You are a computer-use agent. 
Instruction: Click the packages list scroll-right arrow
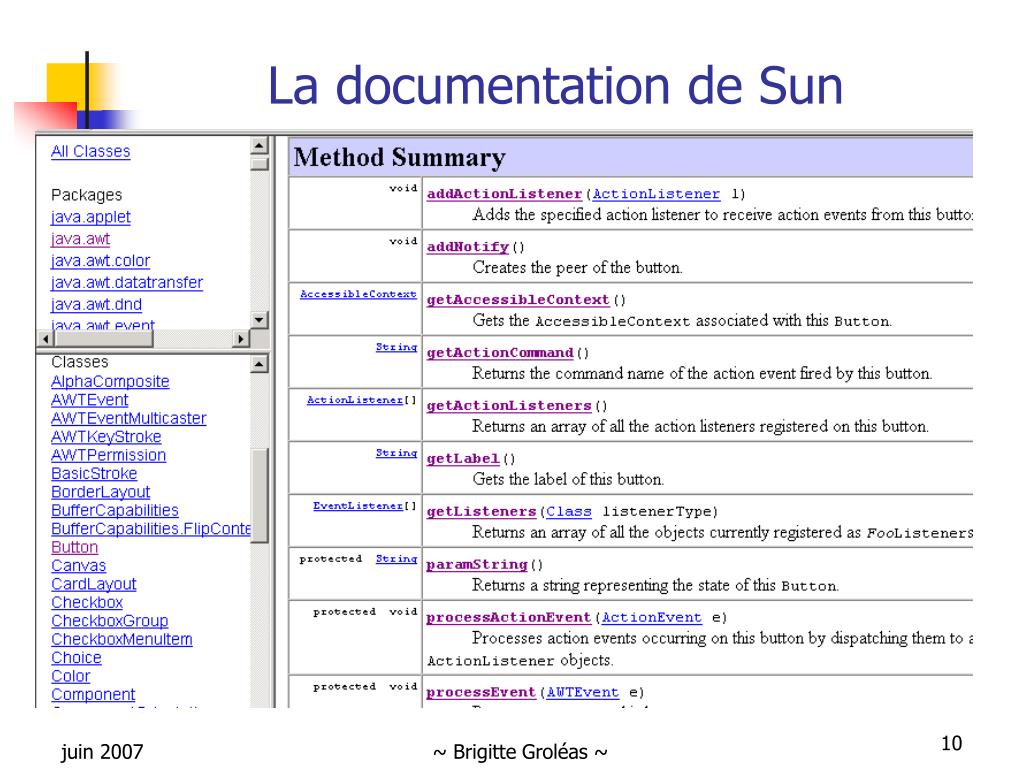pos(242,339)
